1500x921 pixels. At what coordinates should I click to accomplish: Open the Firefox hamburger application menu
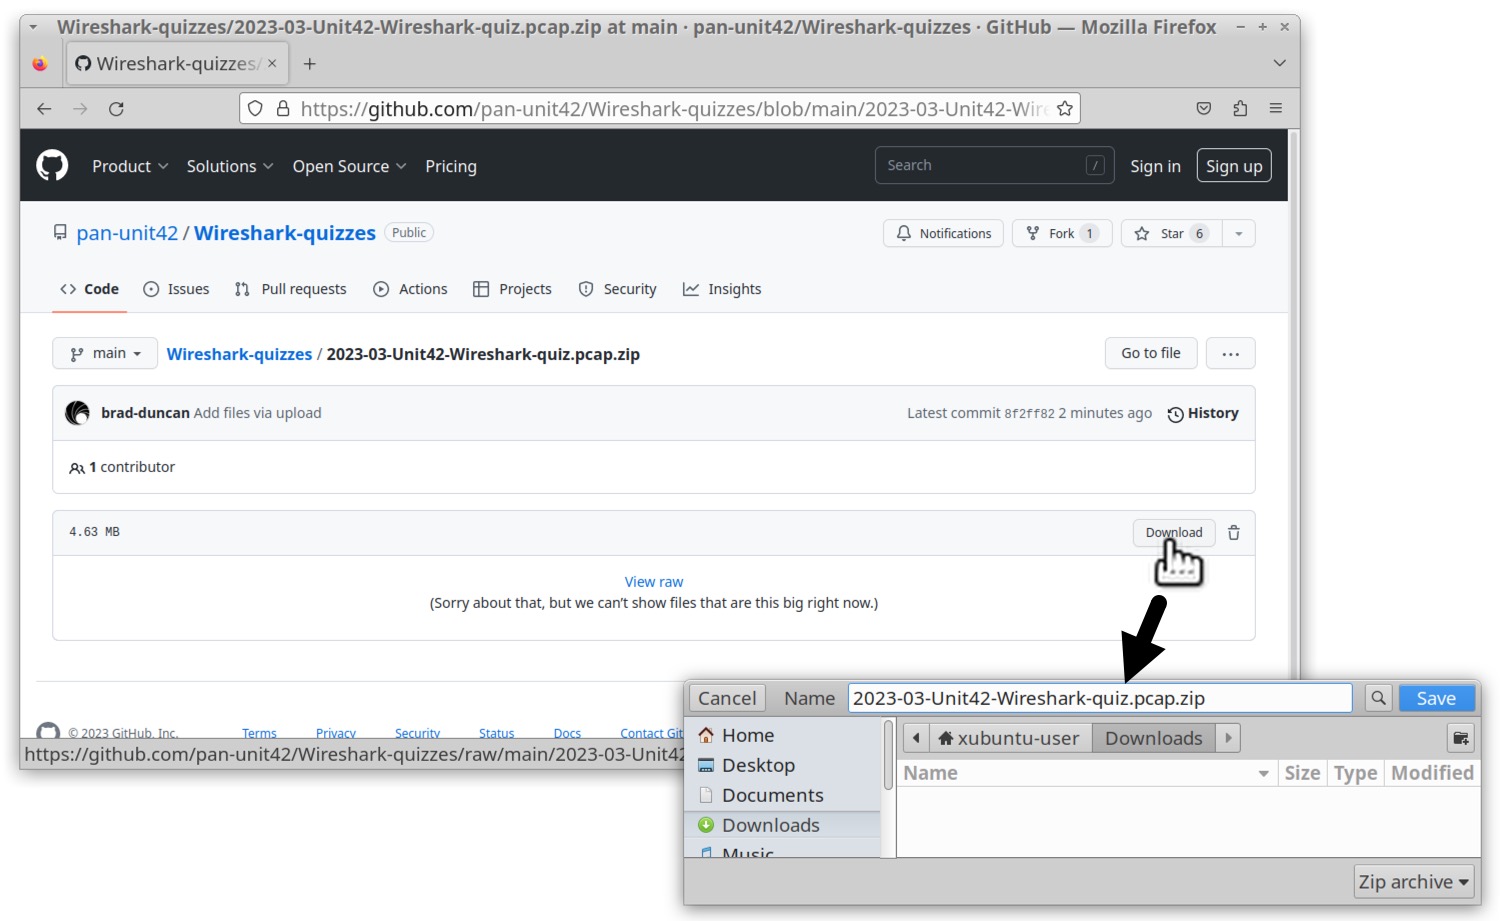coord(1276,108)
